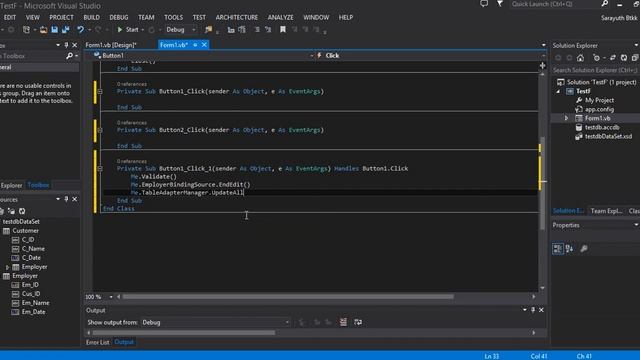The width and height of the screenshot is (640, 360).
Task: Click the Undo arrow icon
Action: tap(80, 30)
